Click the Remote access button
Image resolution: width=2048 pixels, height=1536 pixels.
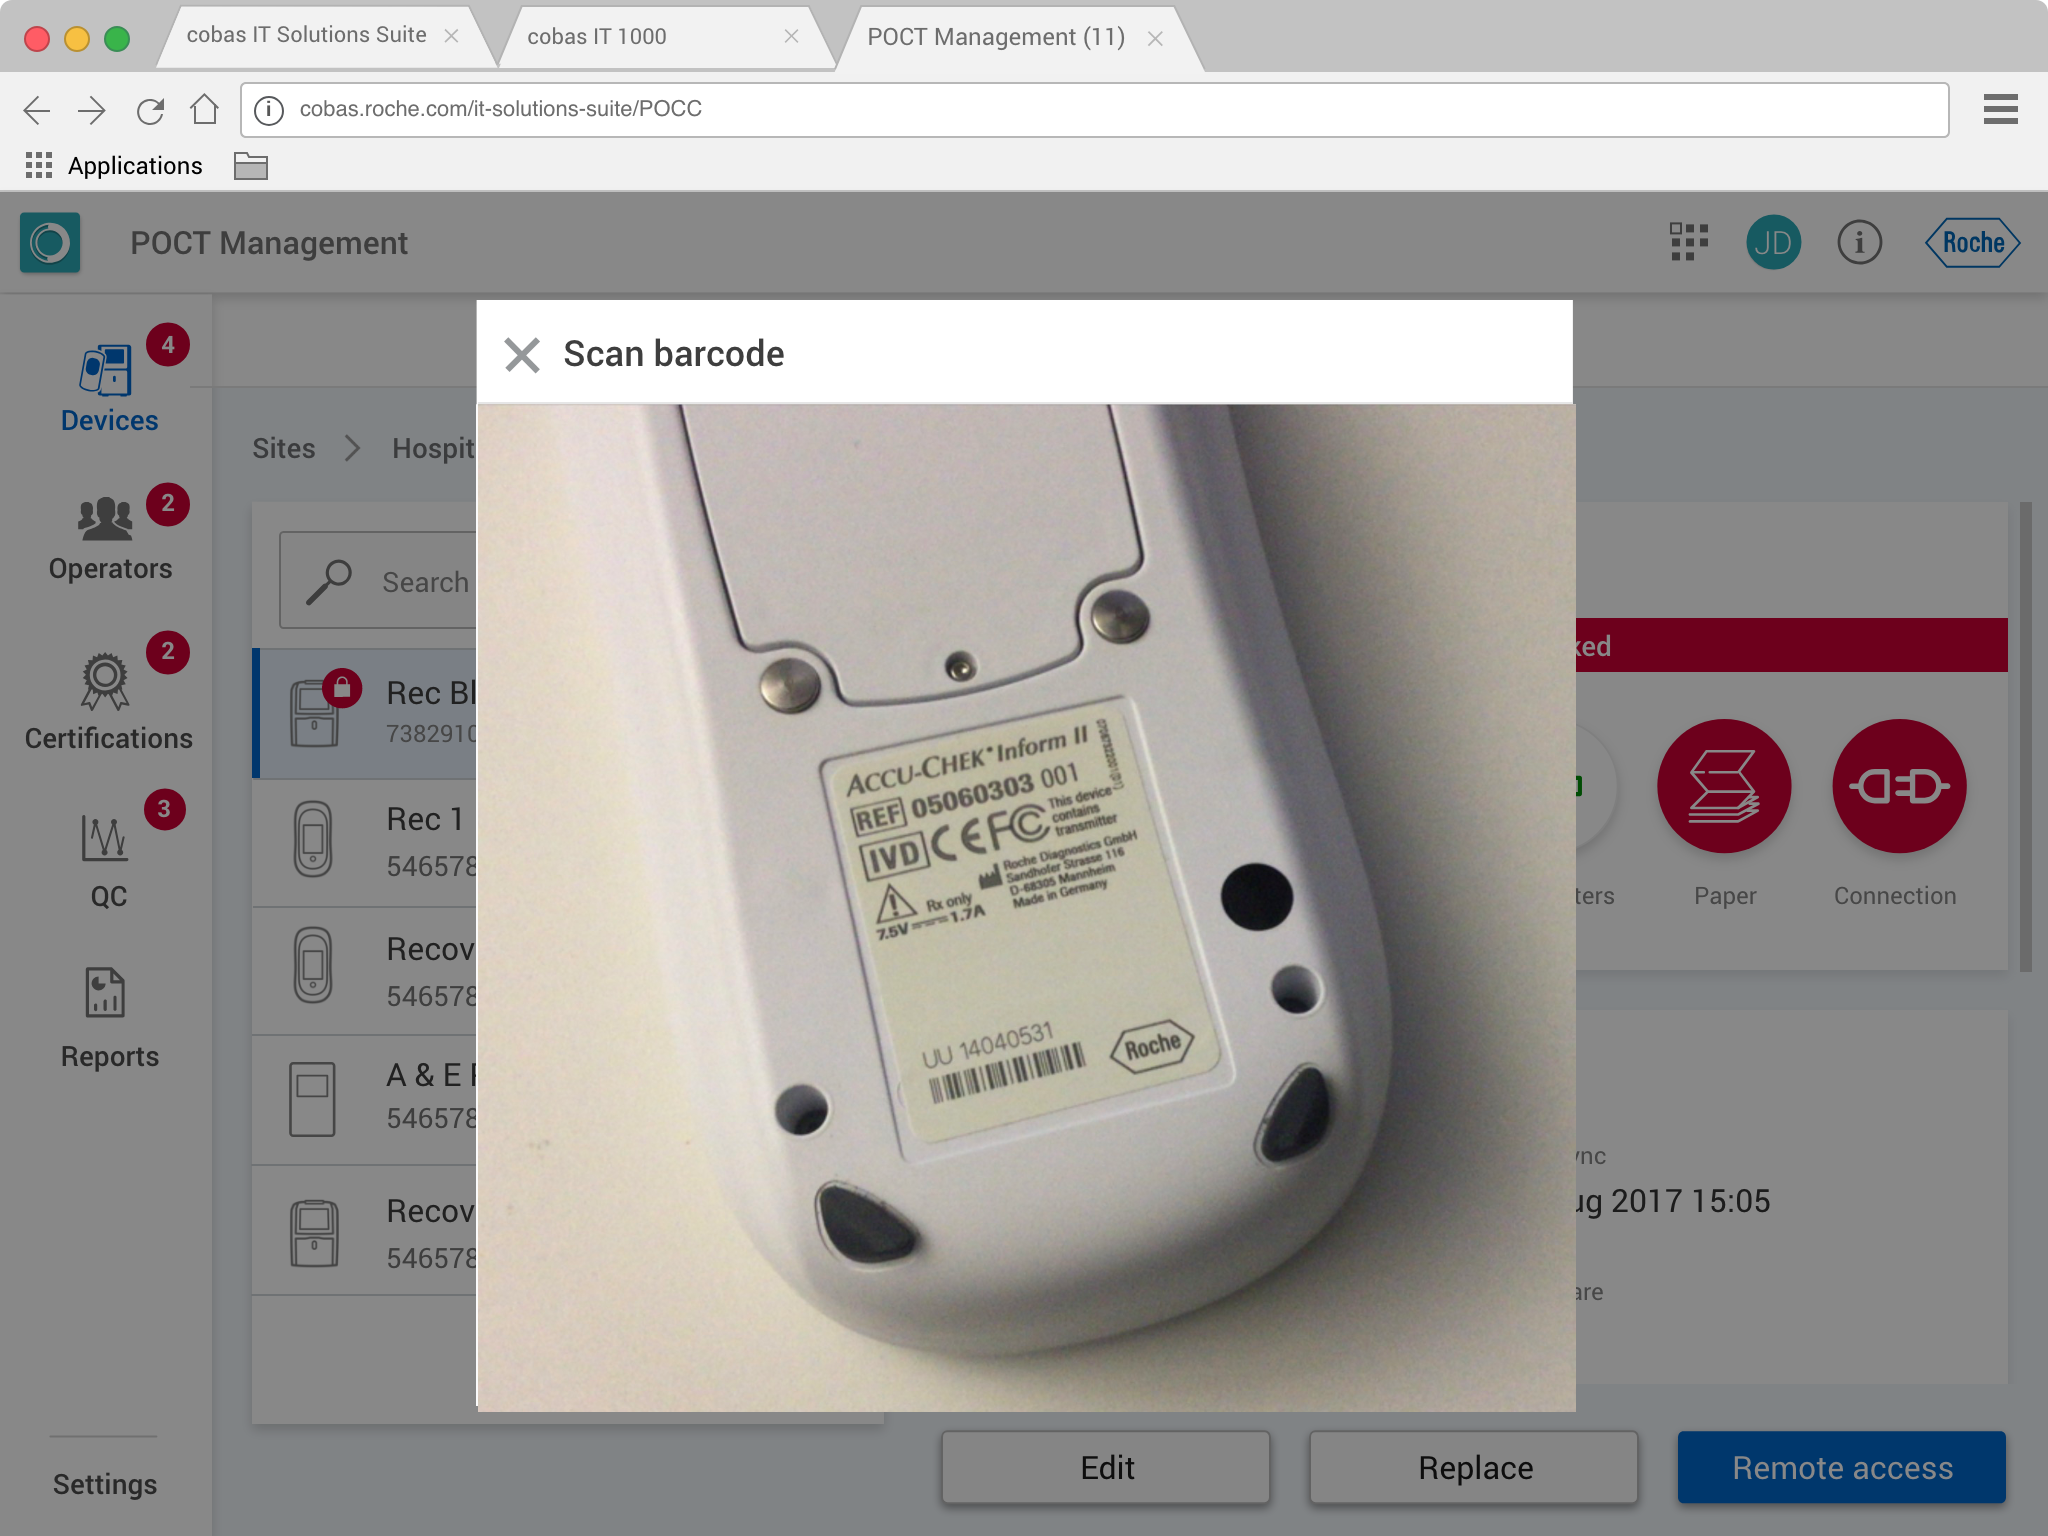(1841, 1467)
